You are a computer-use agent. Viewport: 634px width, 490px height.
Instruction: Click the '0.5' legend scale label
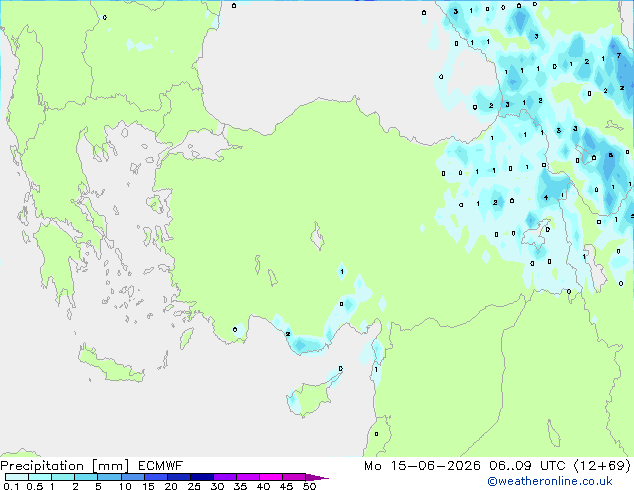[34, 486]
